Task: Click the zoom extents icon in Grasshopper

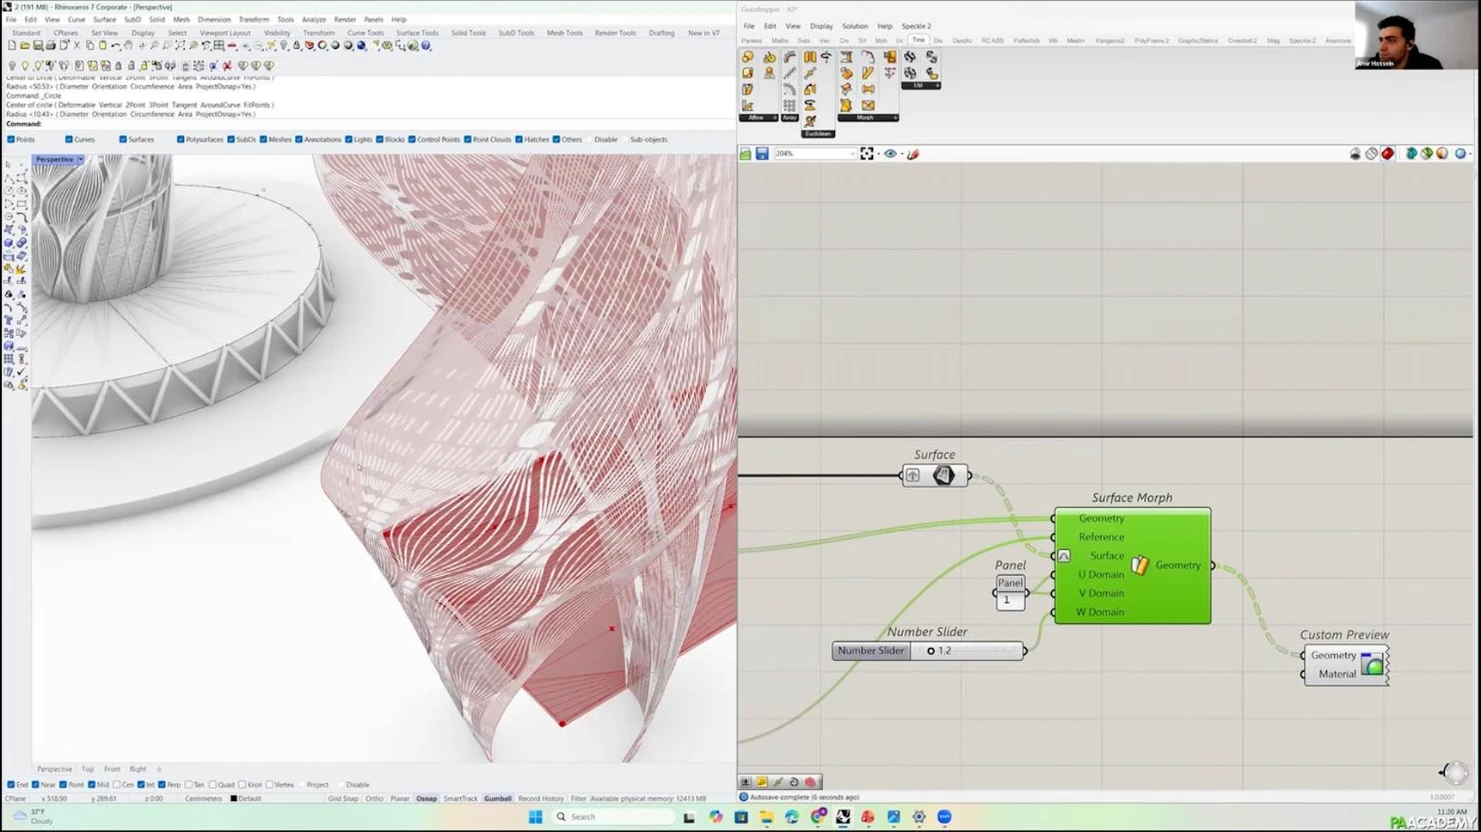Action: pyautogui.click(x=867, y=154)
